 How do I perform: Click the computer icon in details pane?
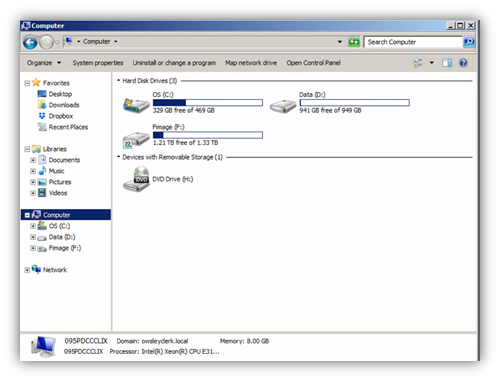tap(43, 346)
